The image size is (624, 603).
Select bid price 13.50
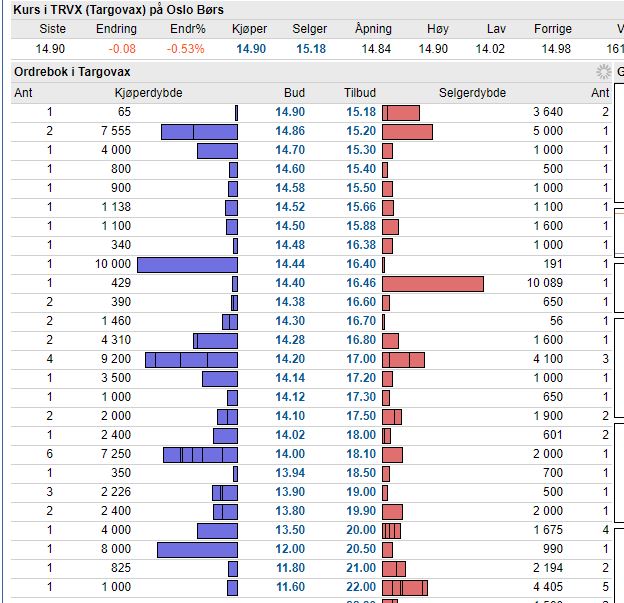pos(290,530)
